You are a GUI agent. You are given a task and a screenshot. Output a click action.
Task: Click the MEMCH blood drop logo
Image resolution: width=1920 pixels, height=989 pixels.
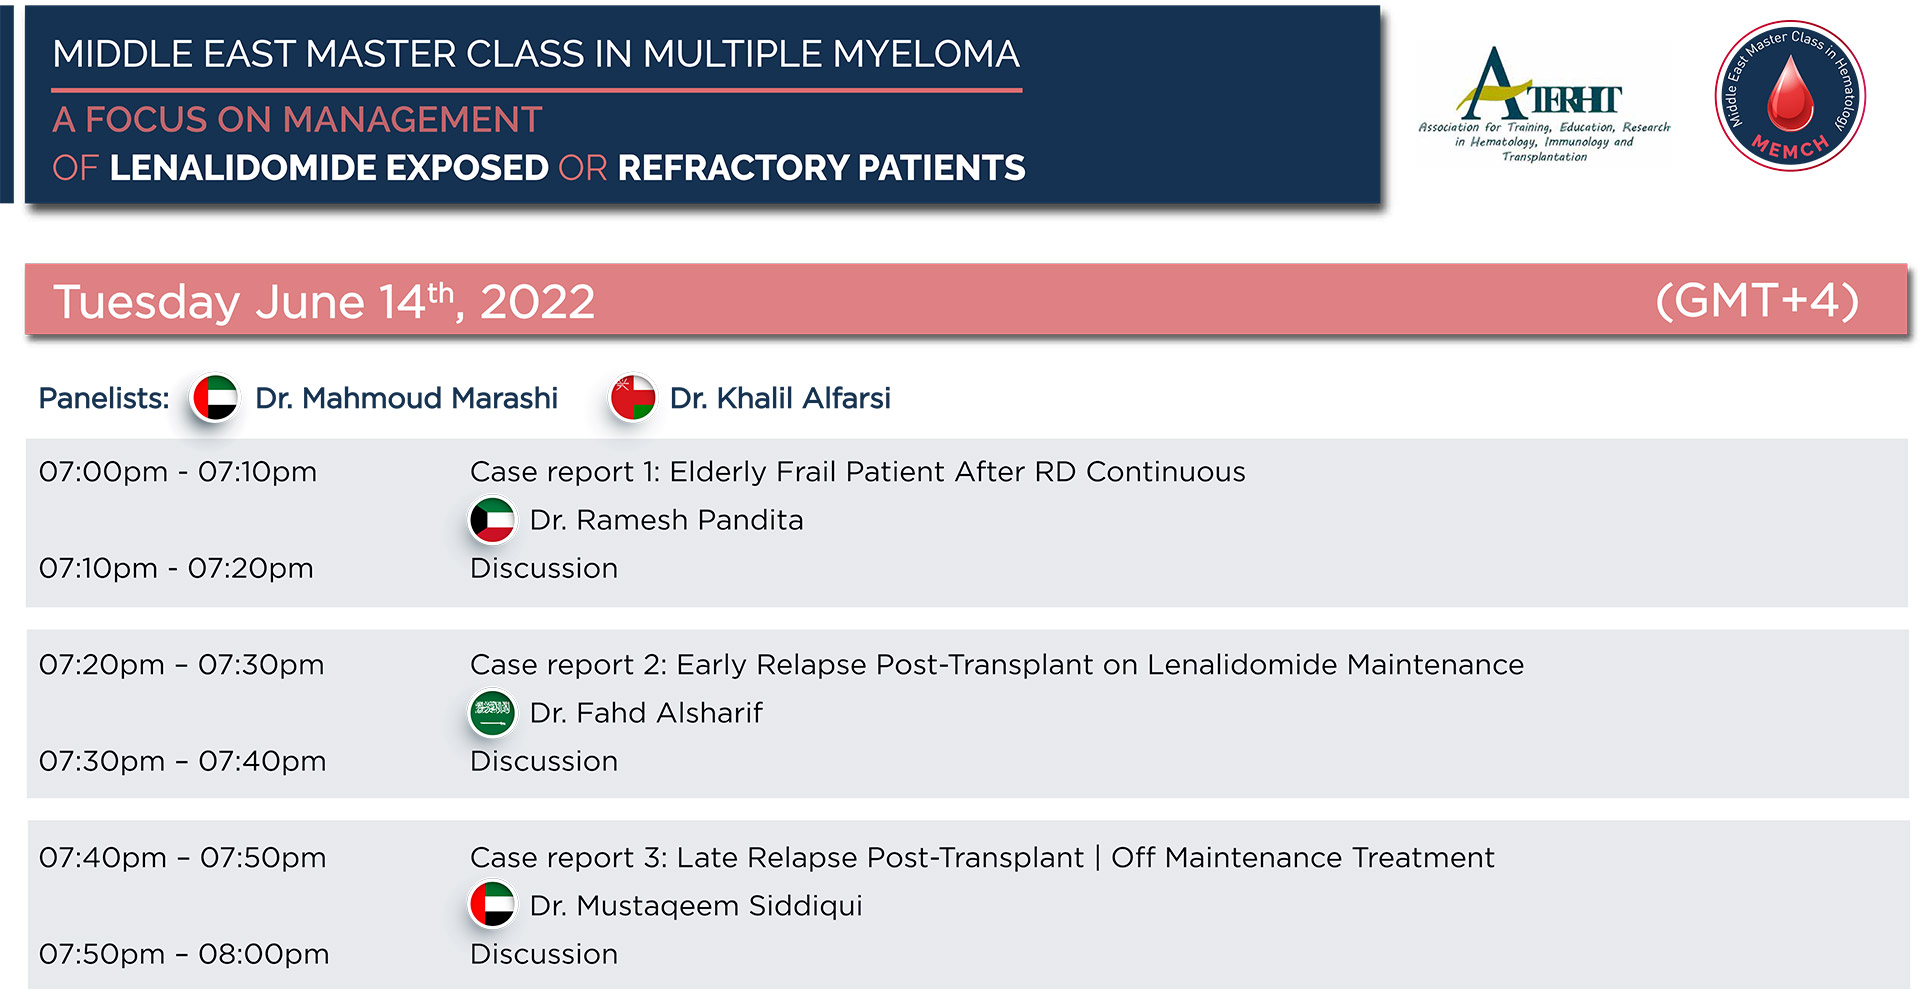pos(1790,96)
